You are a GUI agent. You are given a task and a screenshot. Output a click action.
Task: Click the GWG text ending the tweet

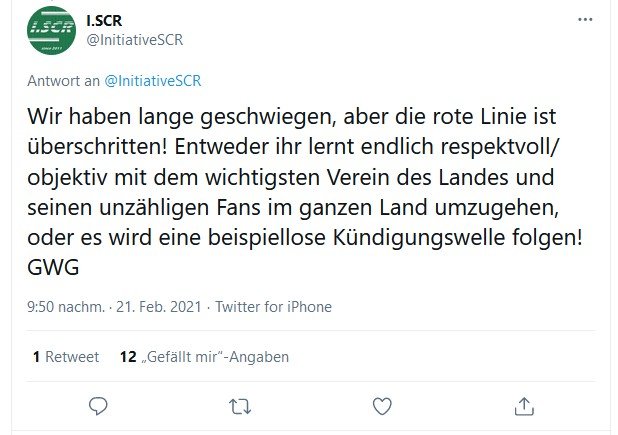(x=53, y=268)
